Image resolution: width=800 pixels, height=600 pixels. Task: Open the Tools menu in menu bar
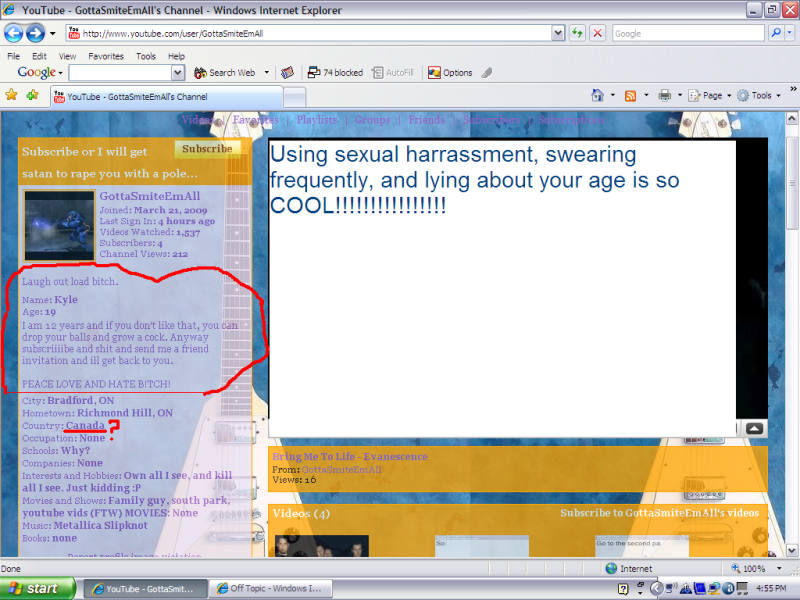146,56
